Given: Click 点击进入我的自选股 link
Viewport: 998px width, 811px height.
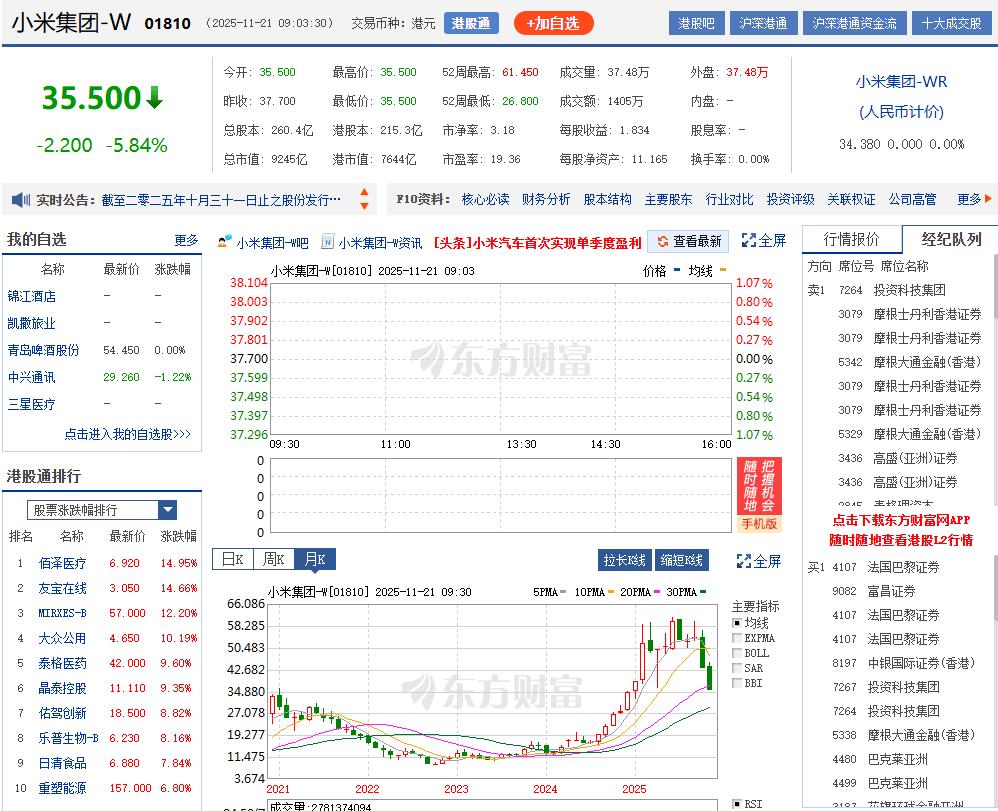Looking at the screenshot, I should pos(127,434).
